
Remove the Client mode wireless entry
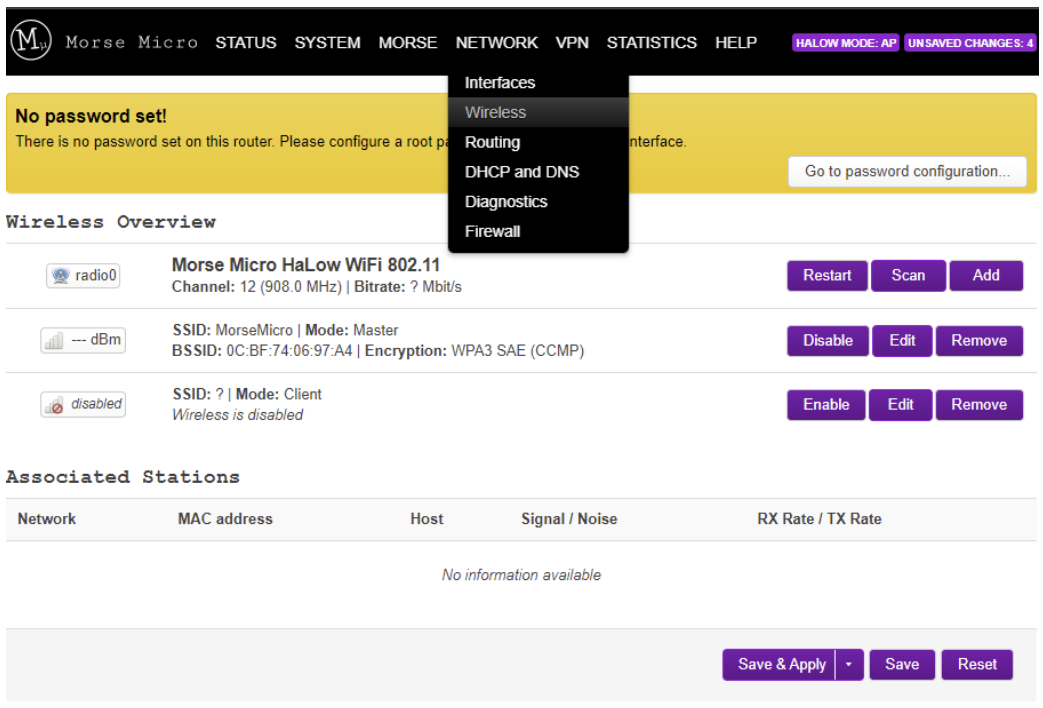click(979, 404)
